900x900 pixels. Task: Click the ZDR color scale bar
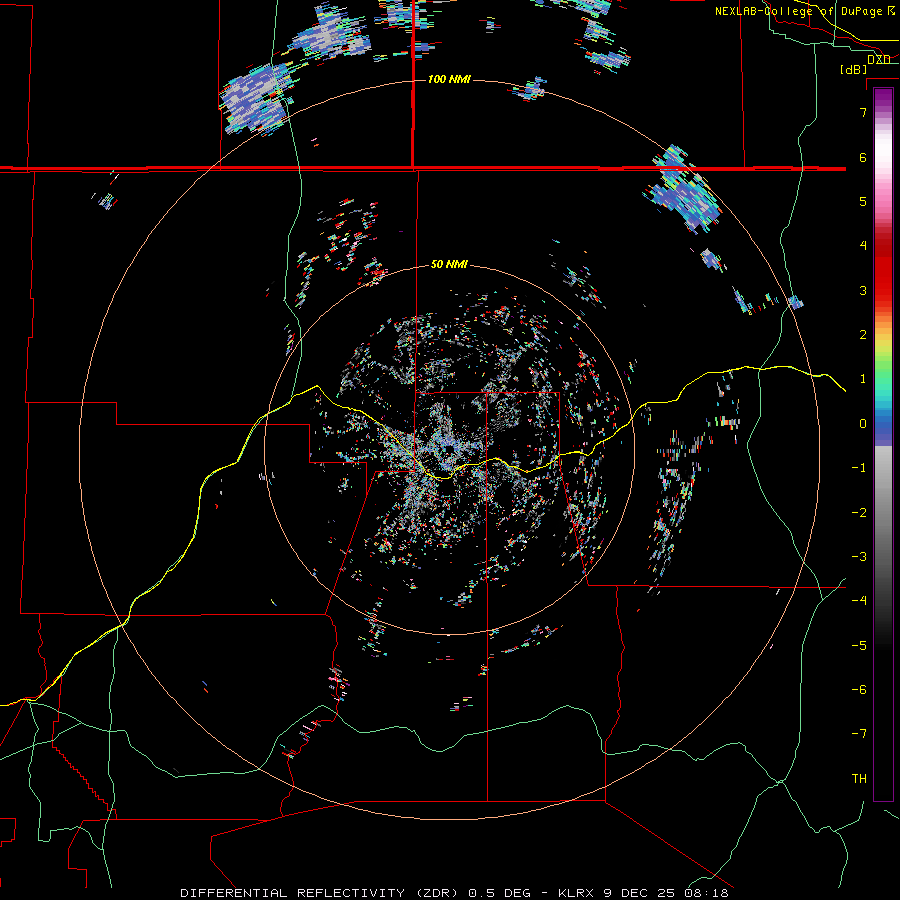pyautogui.click(x=883, y=444)
